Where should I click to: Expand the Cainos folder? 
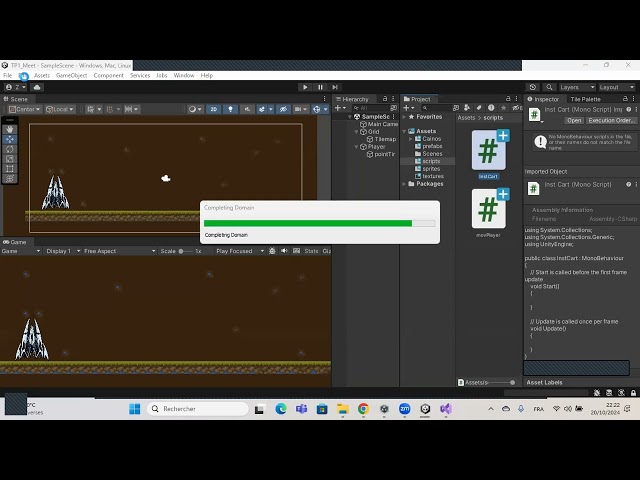click(x=411, y=139)
